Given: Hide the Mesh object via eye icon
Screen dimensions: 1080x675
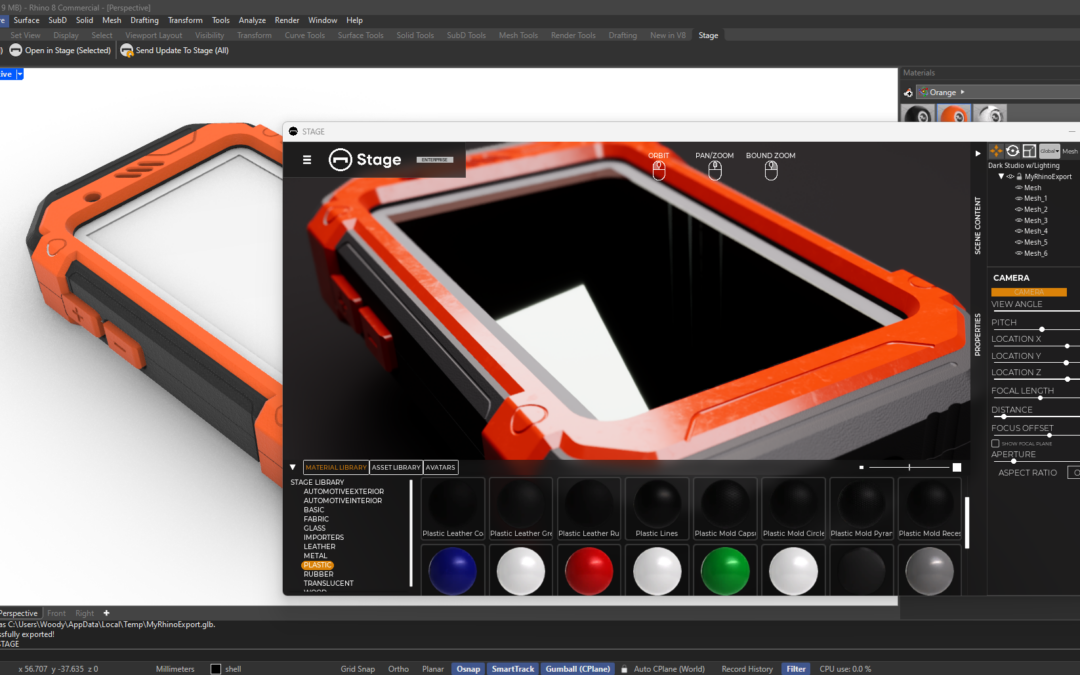Looking at the screenshot, I should (1019, 187).
